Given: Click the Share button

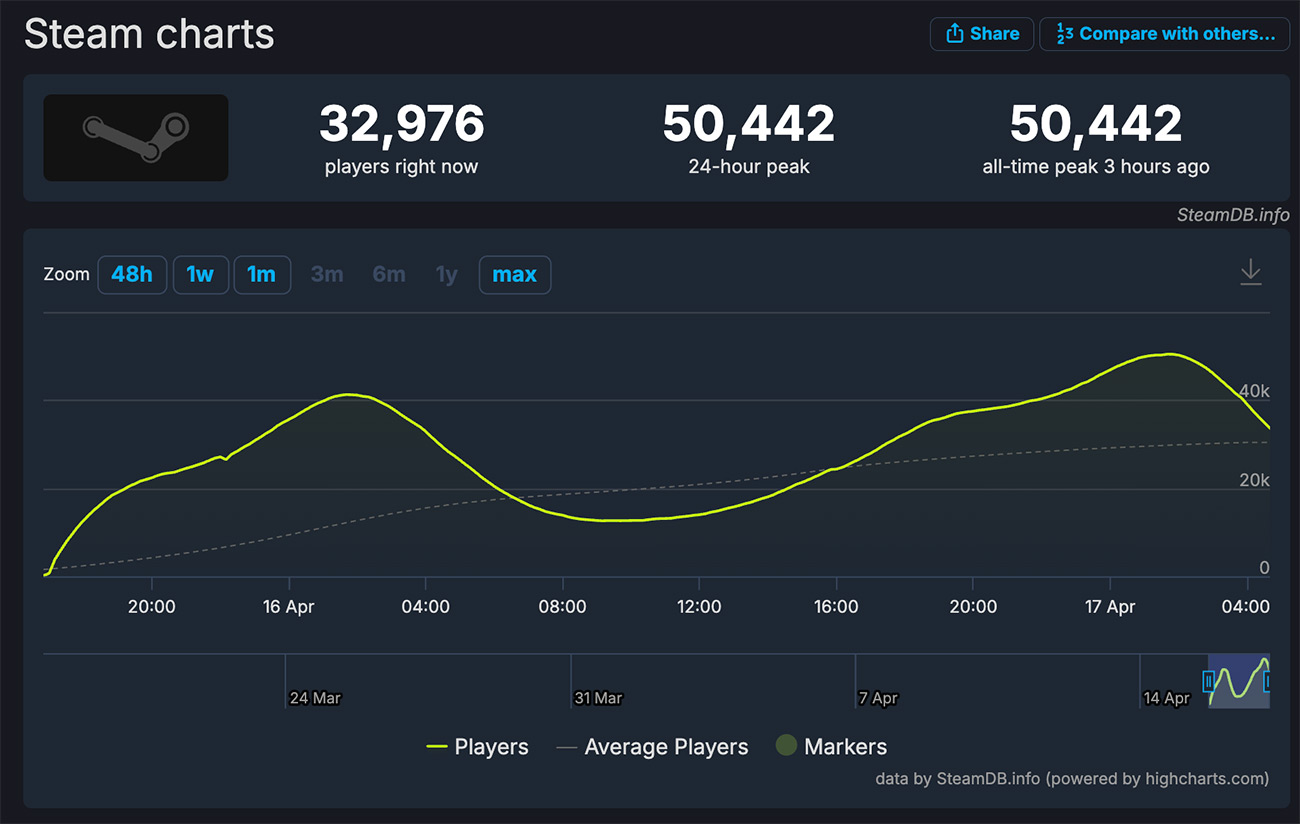Looking at the screenshot, I should (x=981, y=34).
